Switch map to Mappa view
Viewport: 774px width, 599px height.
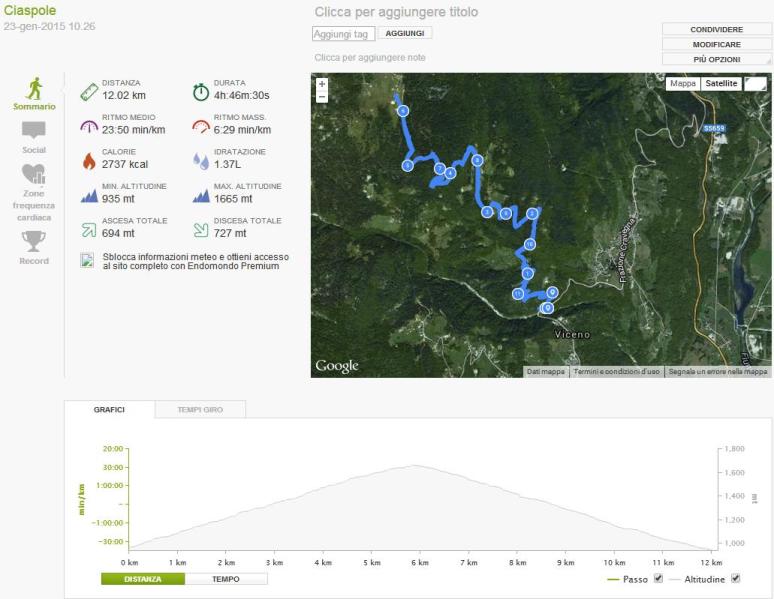coord(683,84)
